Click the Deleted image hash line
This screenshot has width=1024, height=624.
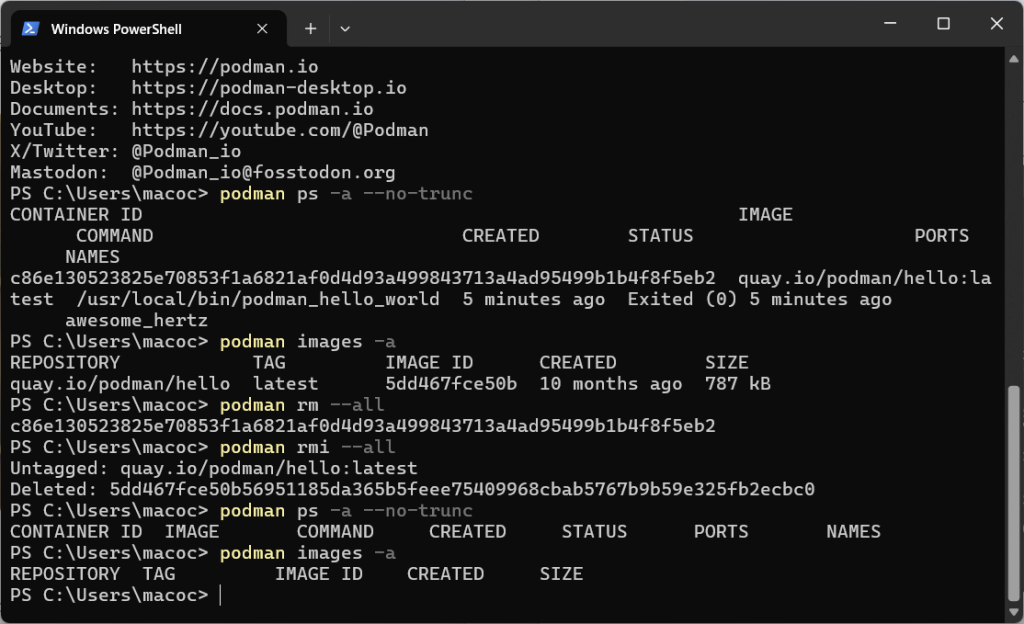tap(412, 490)
